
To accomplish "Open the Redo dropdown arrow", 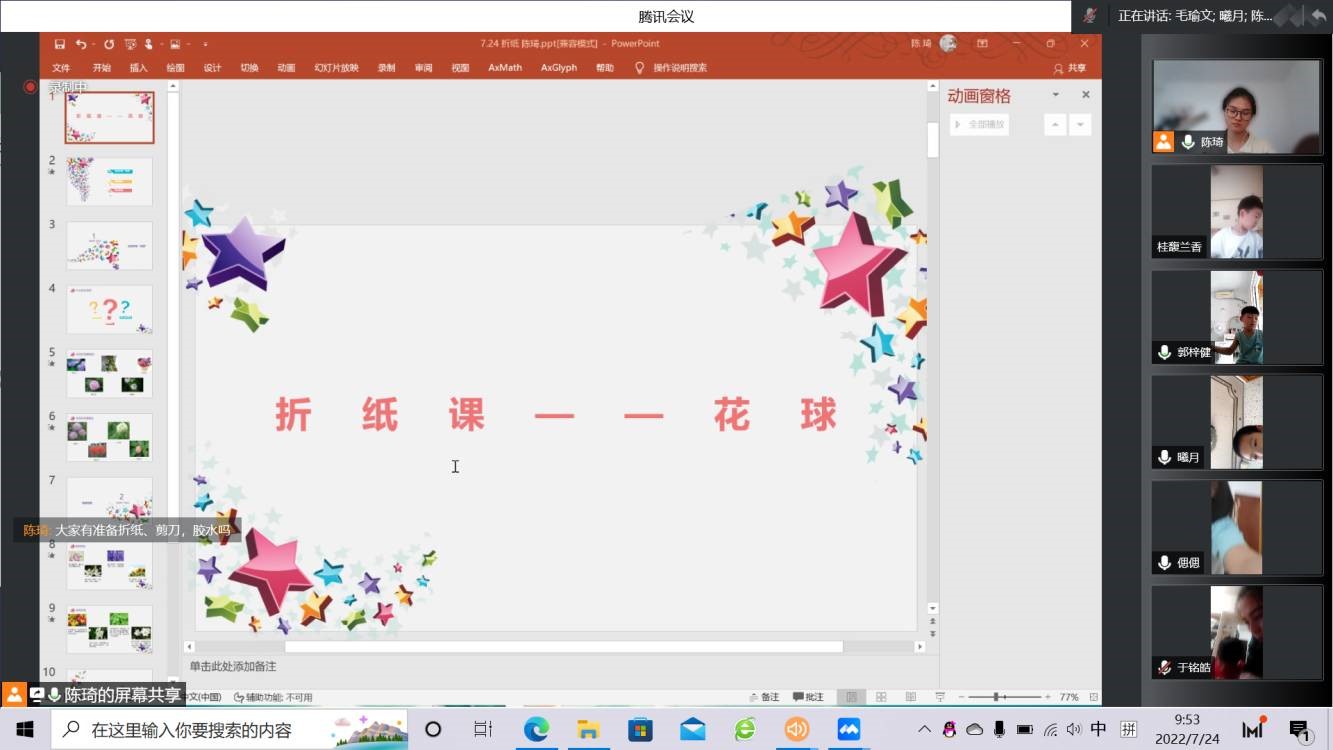I will click(x=93, y=44).
